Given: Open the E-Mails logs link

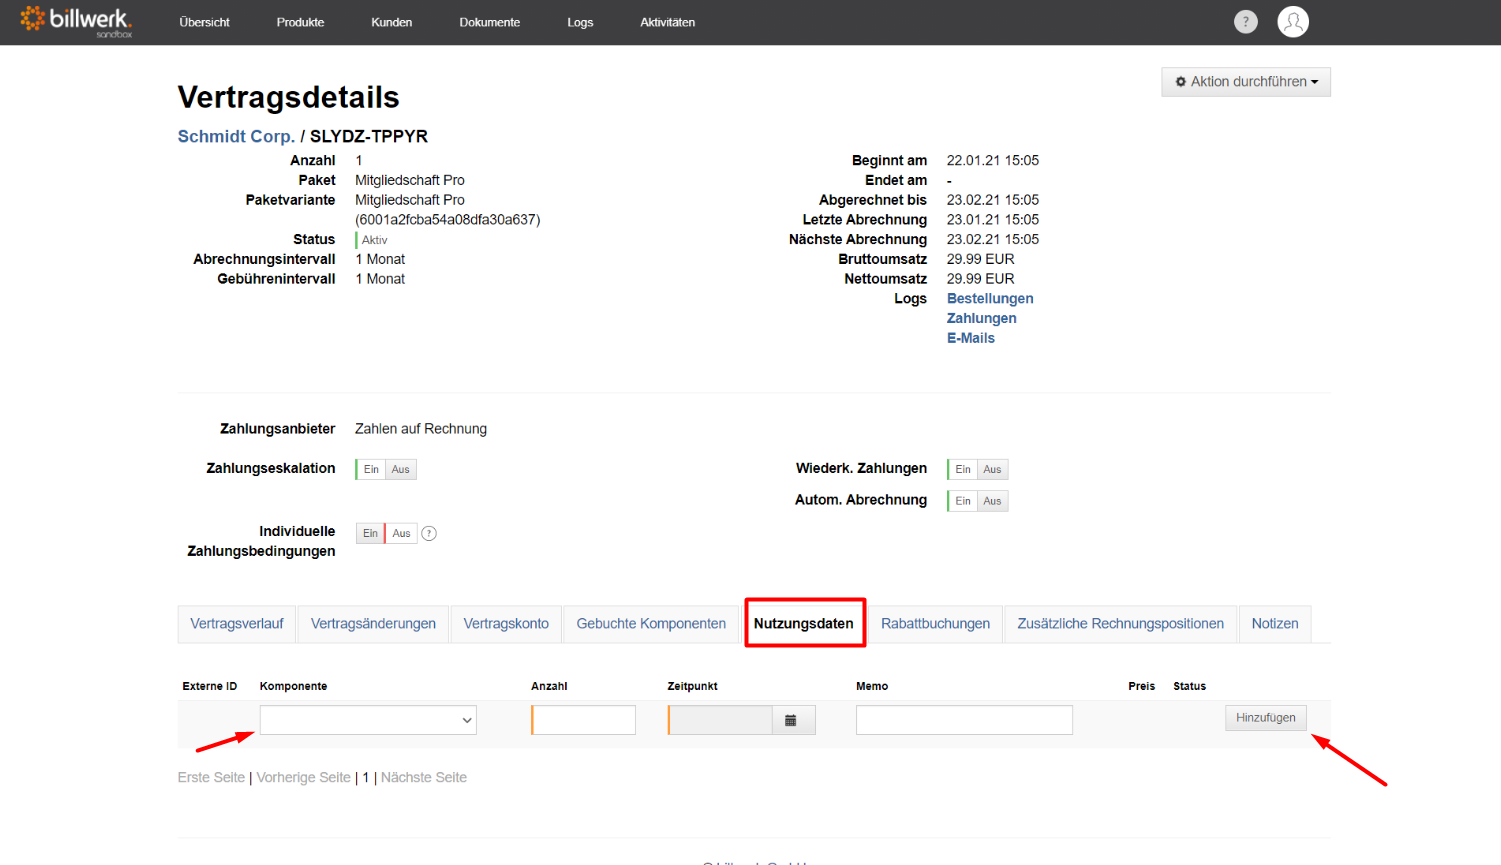Looking at the screenshot, I should coord(971,338).
